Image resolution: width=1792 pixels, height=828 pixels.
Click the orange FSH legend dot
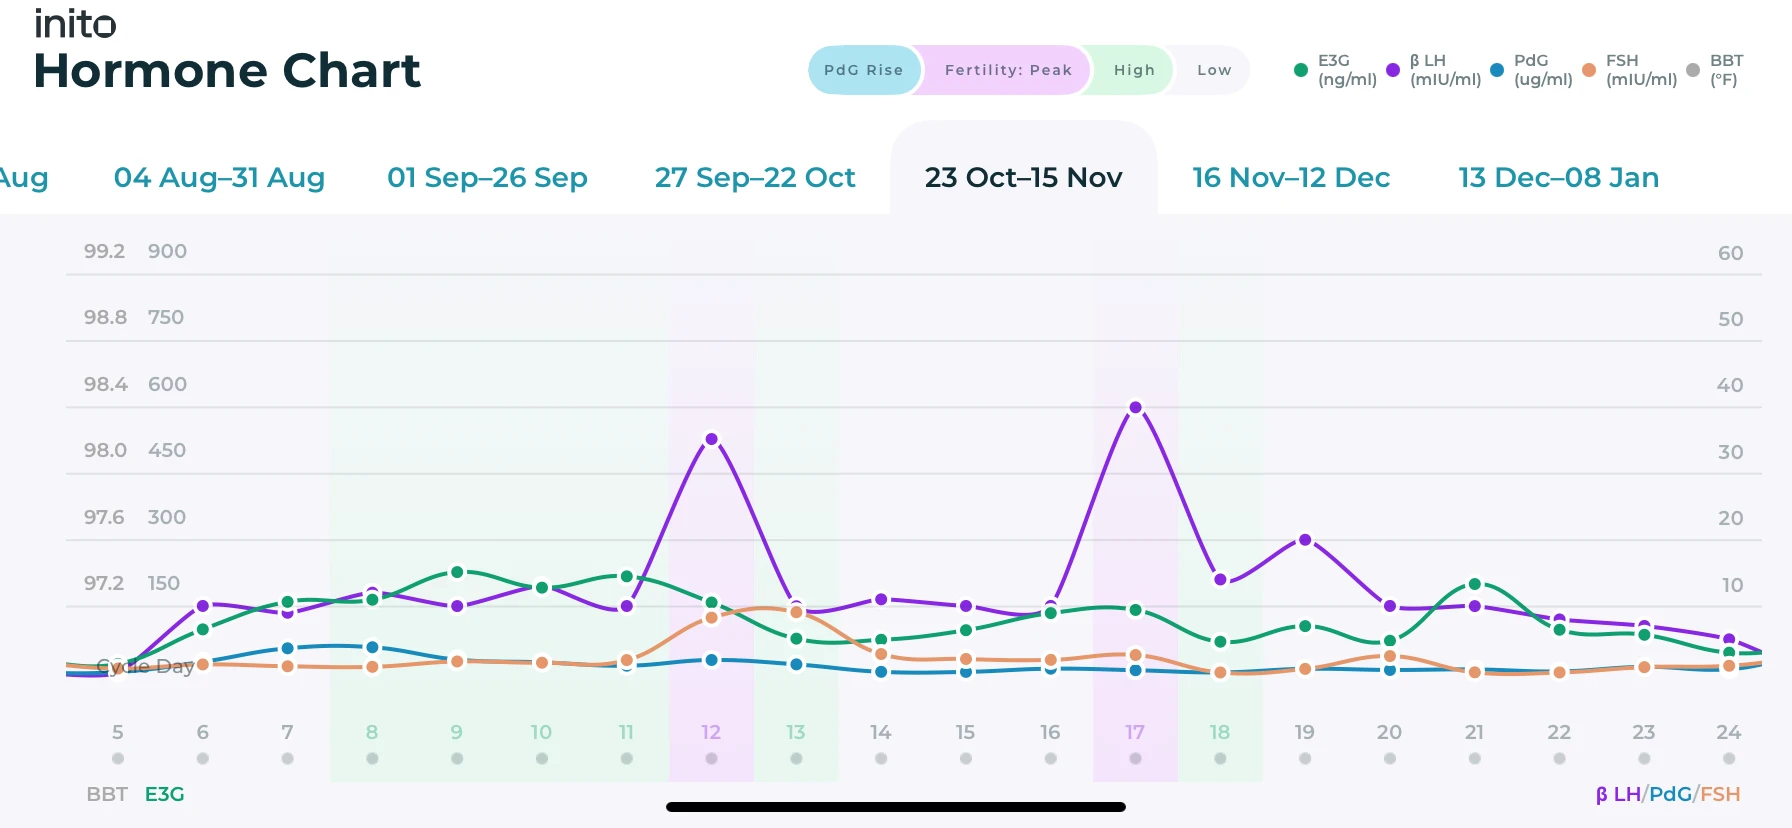click(x=1589, y=70)
